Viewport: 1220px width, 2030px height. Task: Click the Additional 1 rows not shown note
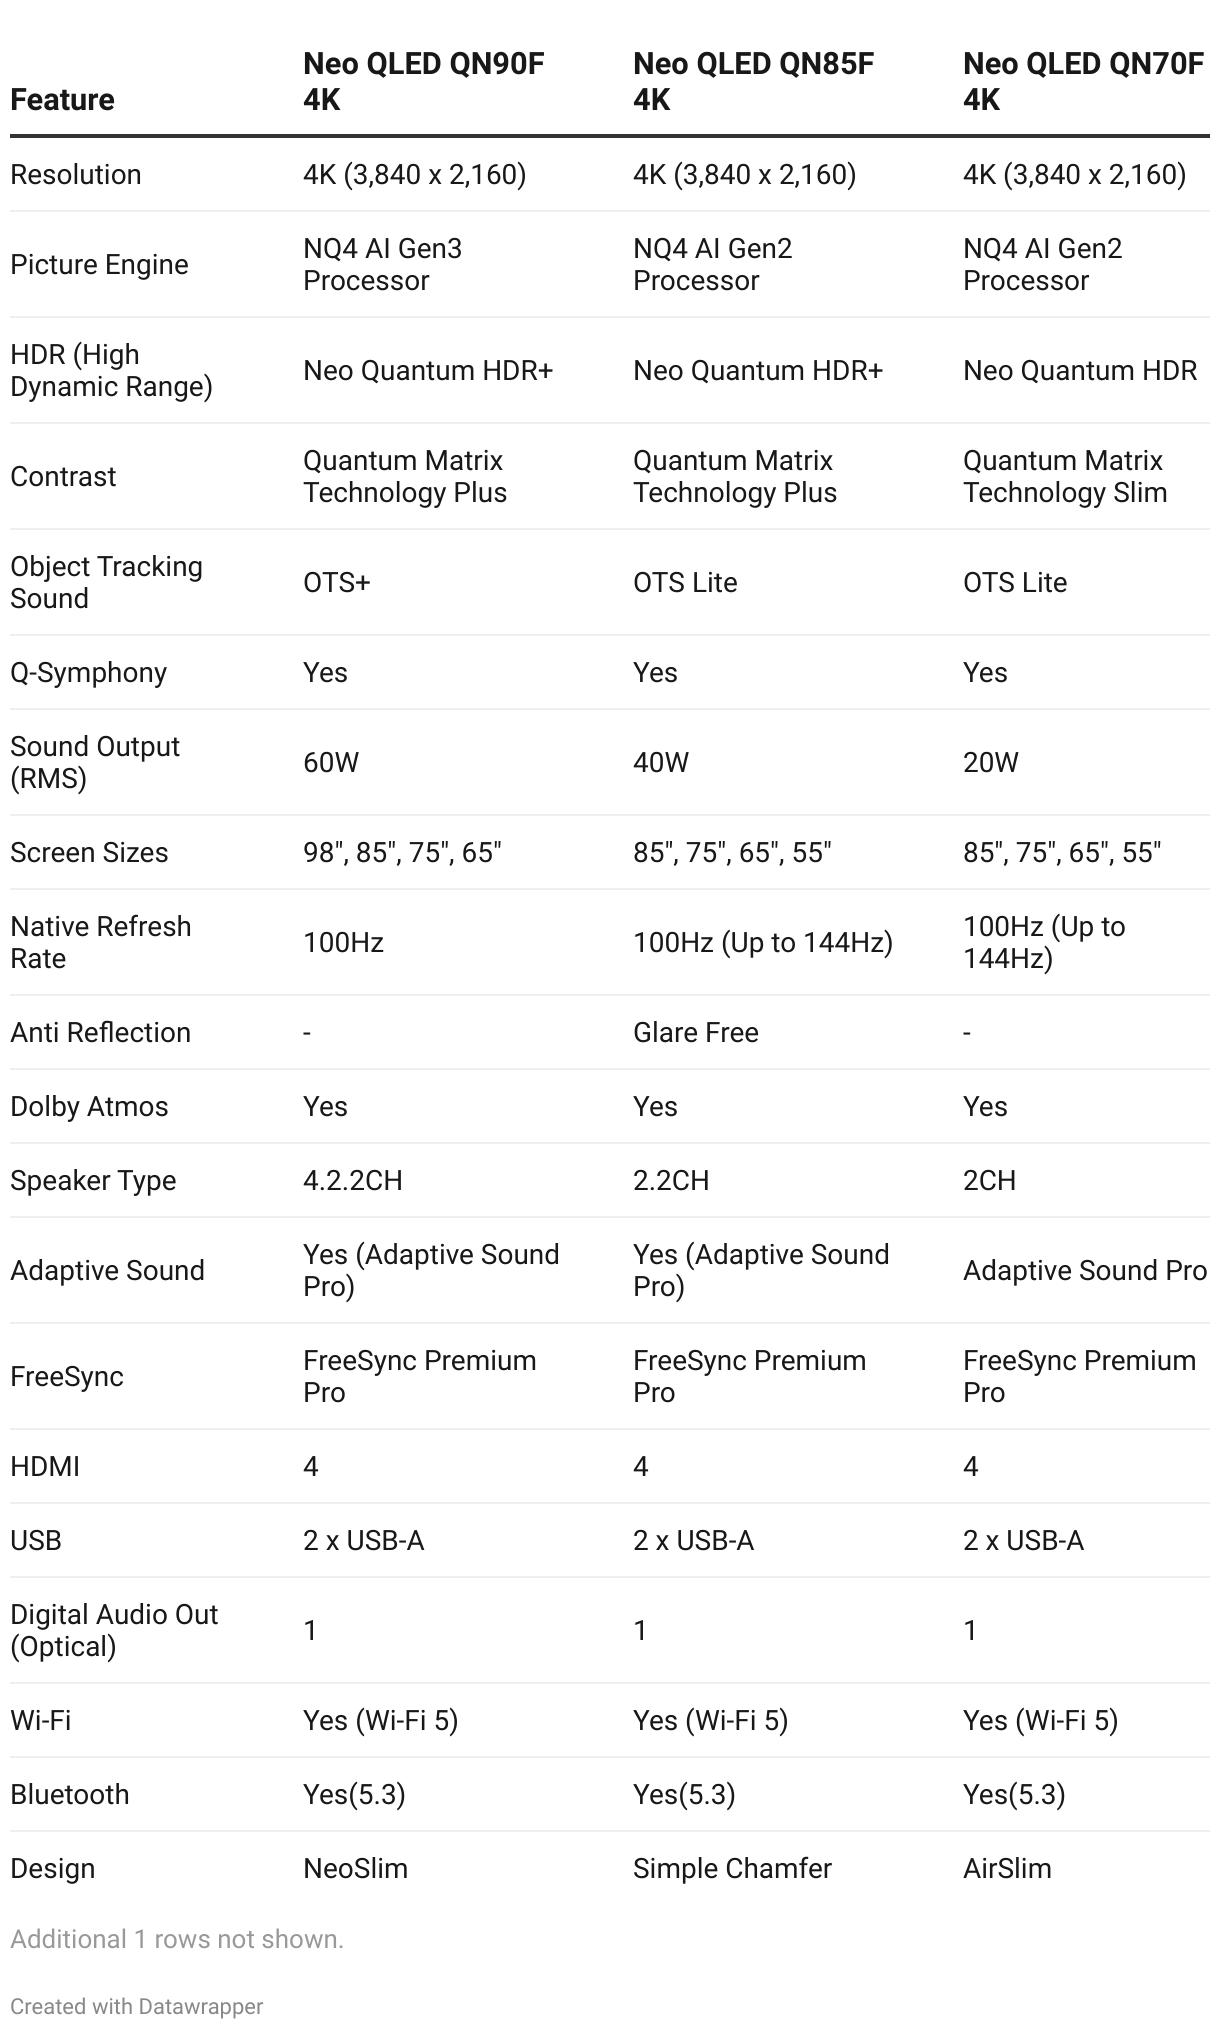[177, 1939]
